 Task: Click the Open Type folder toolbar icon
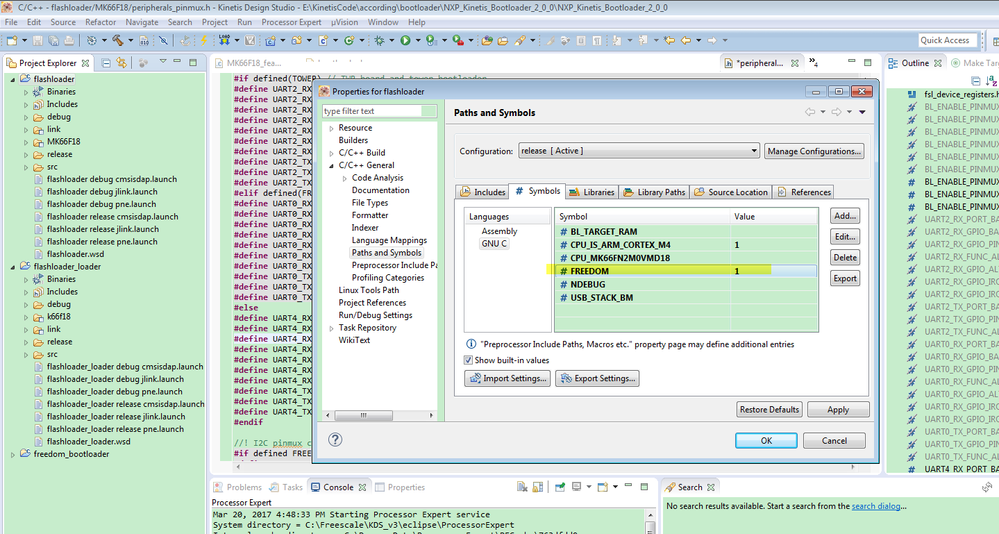tap(487, 40)
